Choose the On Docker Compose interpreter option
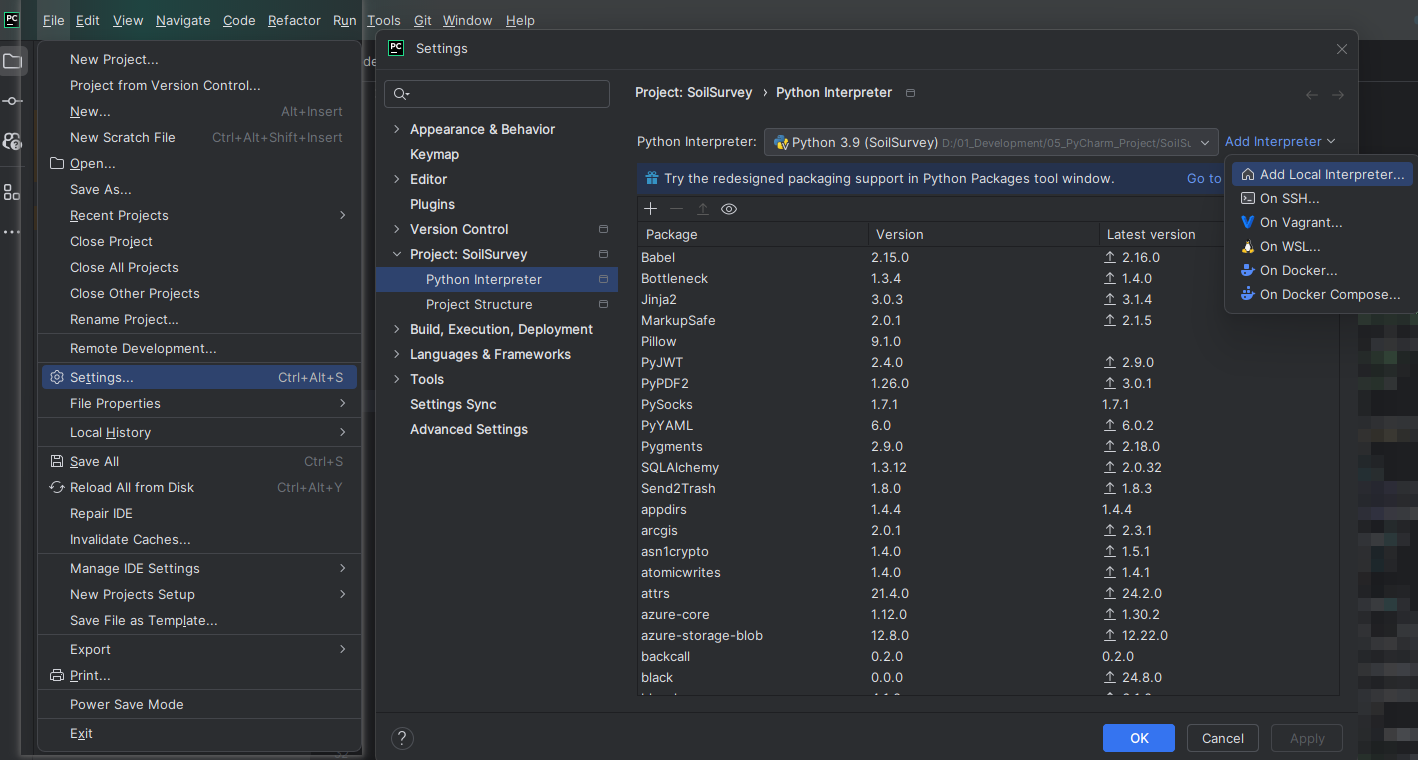 [x=1322, y=294]
